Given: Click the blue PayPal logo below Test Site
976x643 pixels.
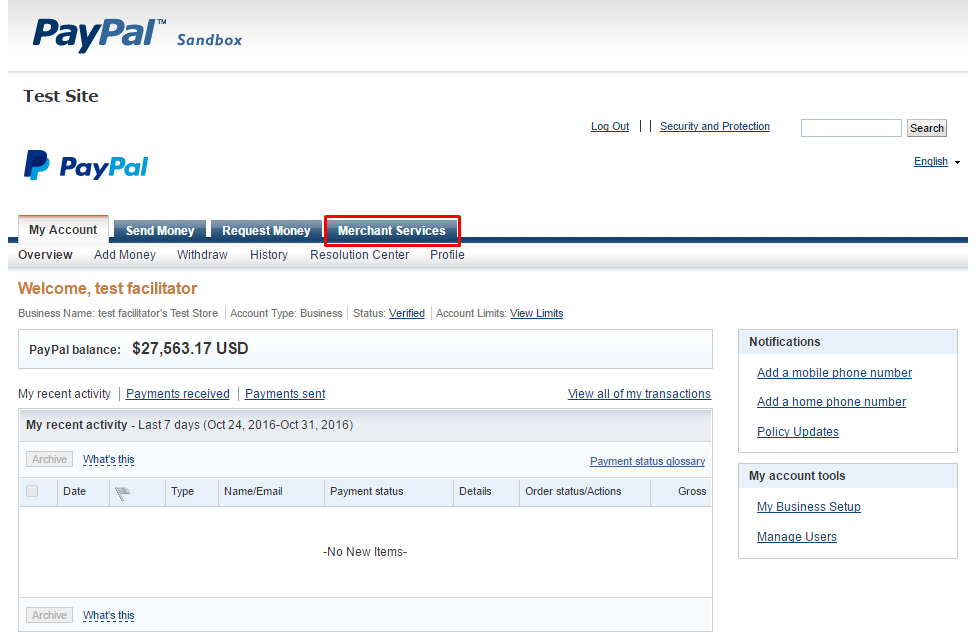Looking at the screenshot, I should [x=86, y=166].
